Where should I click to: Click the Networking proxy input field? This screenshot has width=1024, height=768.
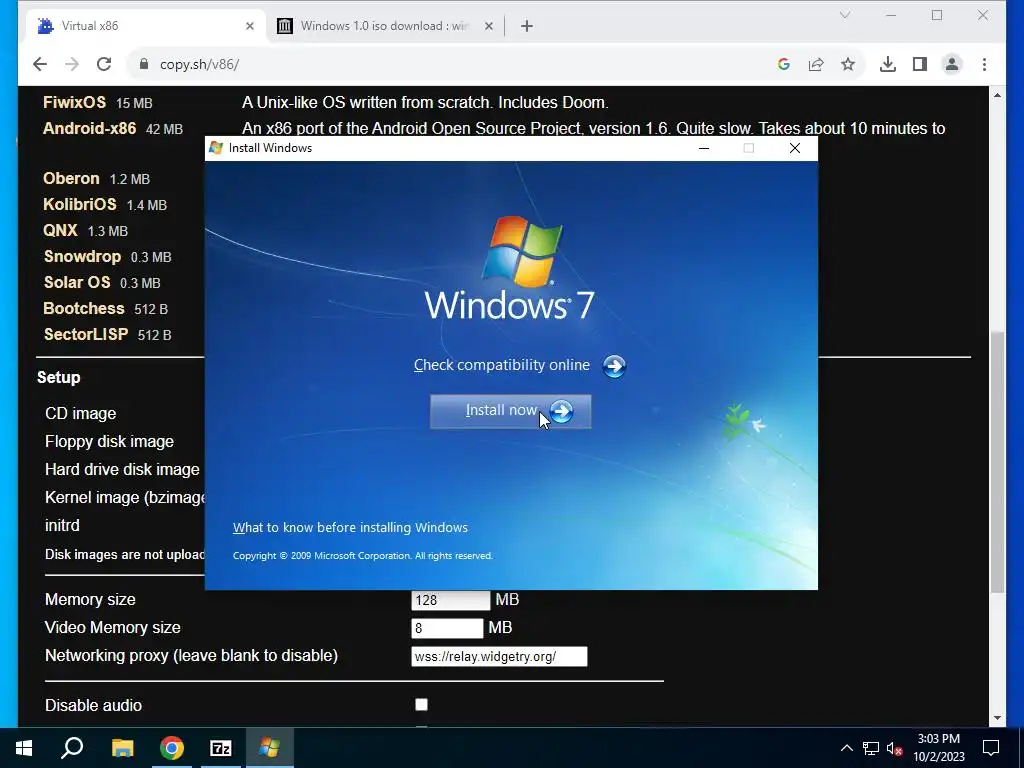click(x=499, y=656)
